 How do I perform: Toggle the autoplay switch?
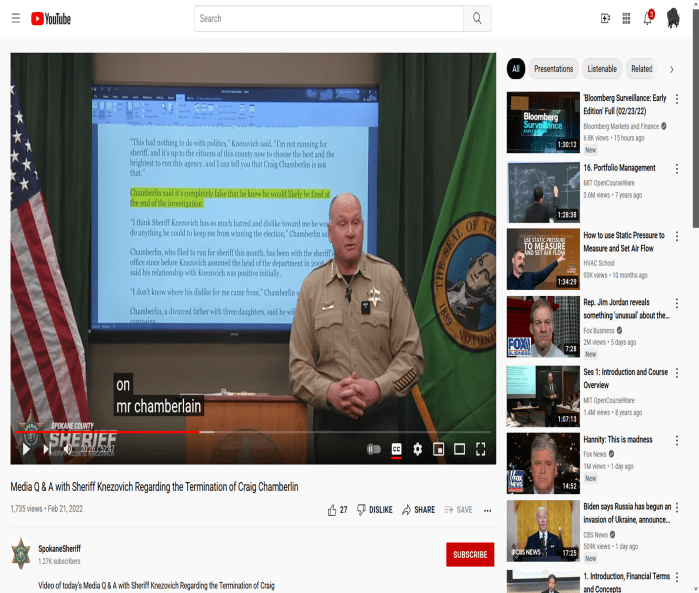374,449
